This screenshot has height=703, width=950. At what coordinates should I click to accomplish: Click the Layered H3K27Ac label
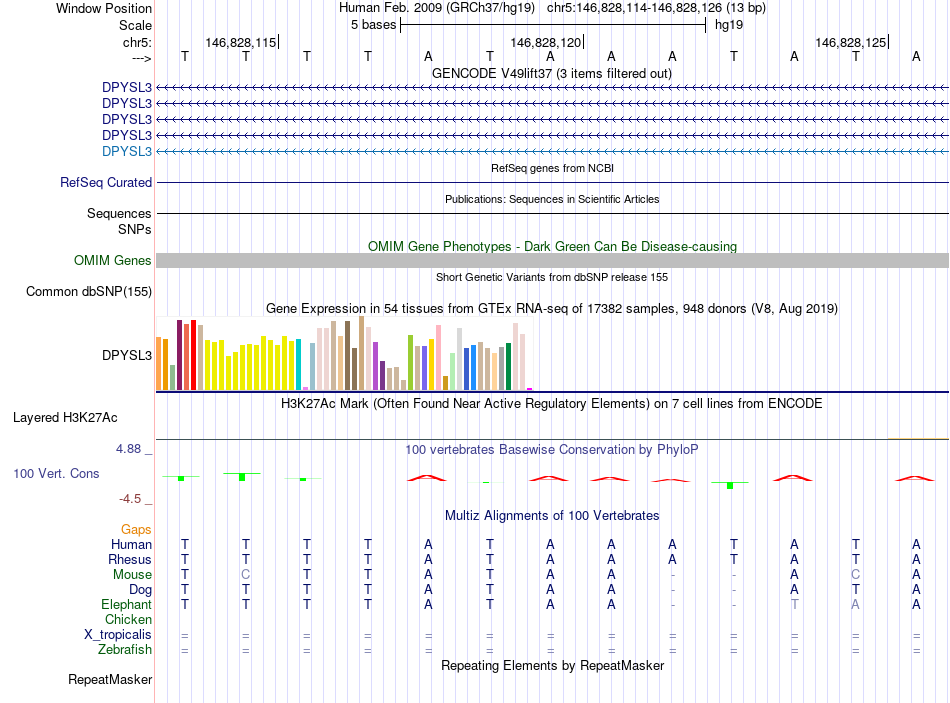coord(65,418)
